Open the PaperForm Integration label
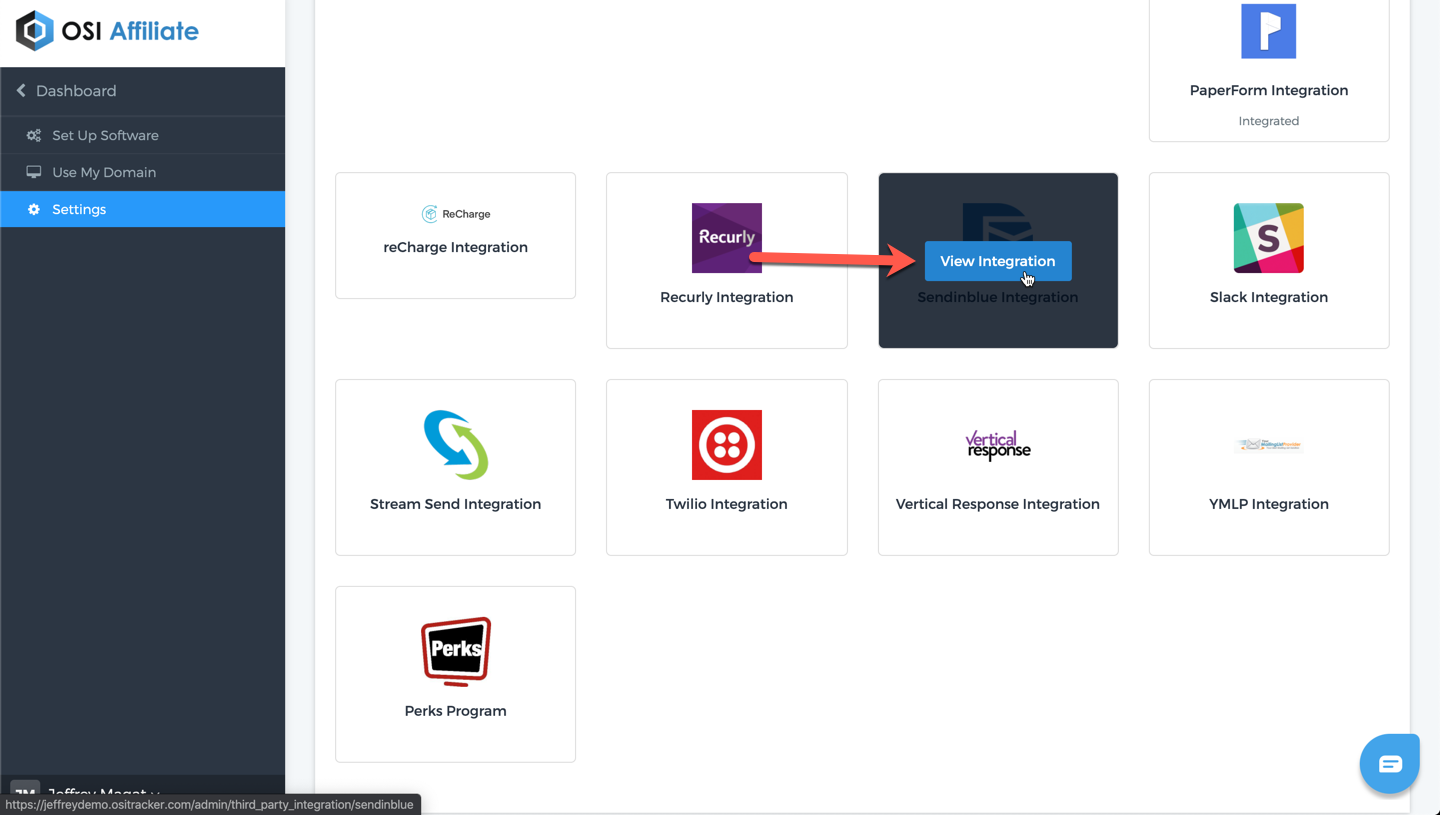This screenshot has width=1440, height=815. click(x=1268, y=90)
